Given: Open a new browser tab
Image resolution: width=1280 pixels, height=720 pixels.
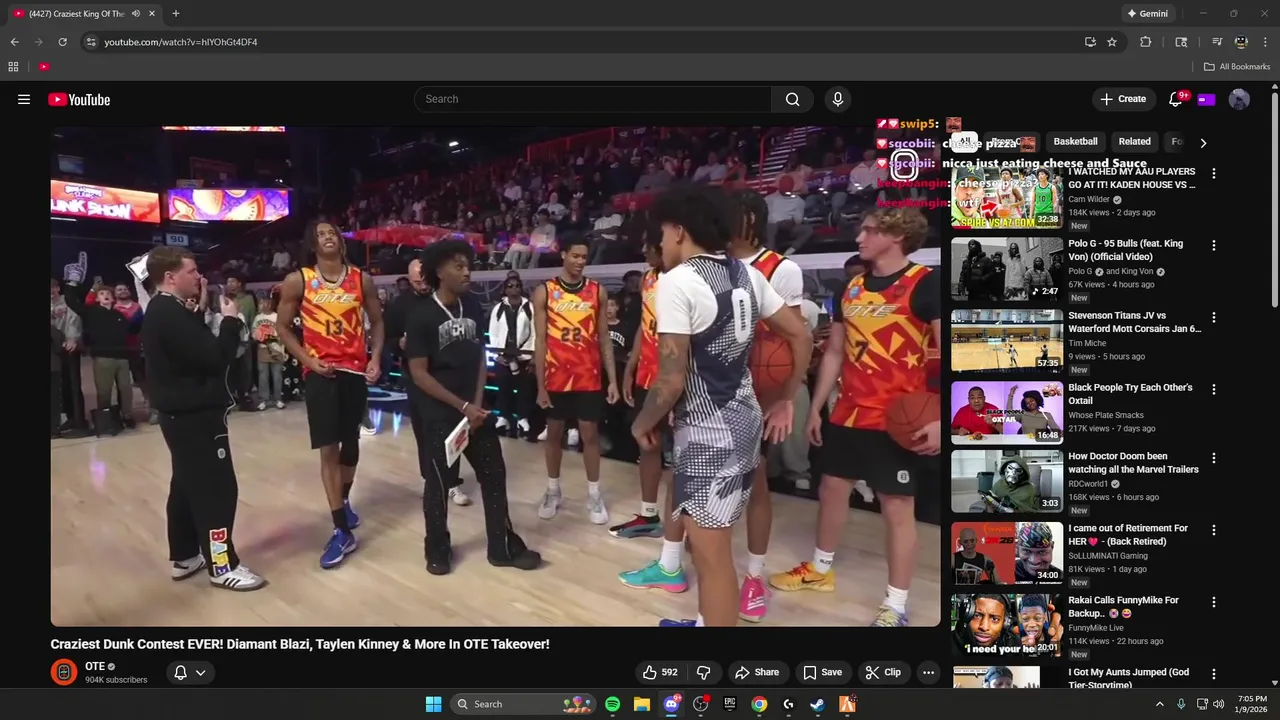Looking at the screenshot, I should click(175, 14).
